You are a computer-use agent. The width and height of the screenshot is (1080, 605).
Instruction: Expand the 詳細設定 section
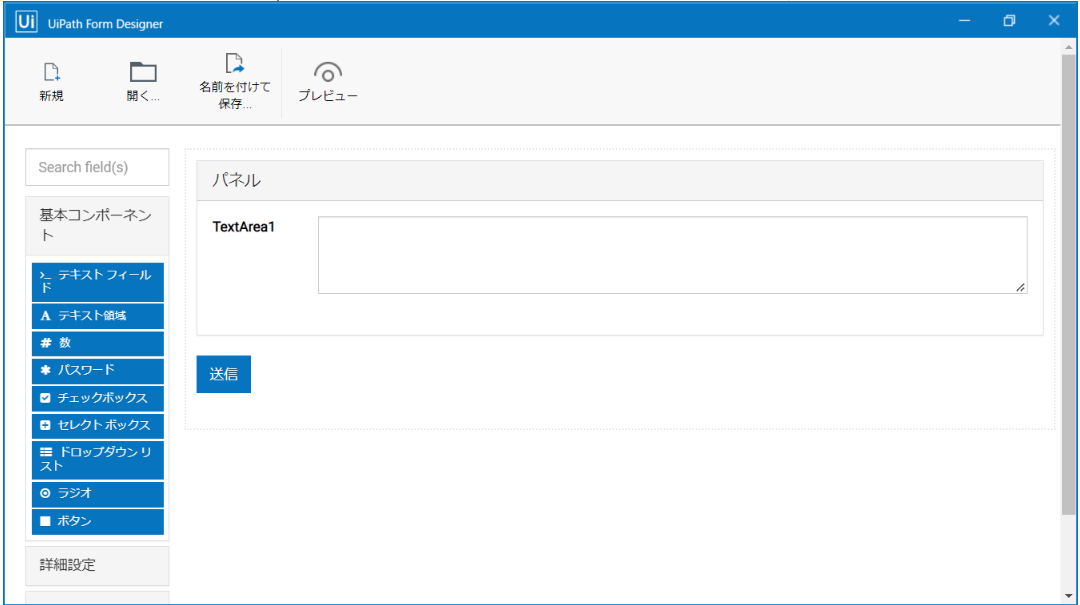click(97, 565)
